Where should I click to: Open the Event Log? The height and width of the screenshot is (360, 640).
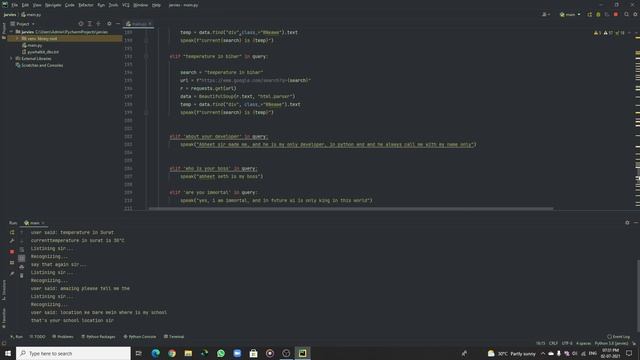(618, 337)
